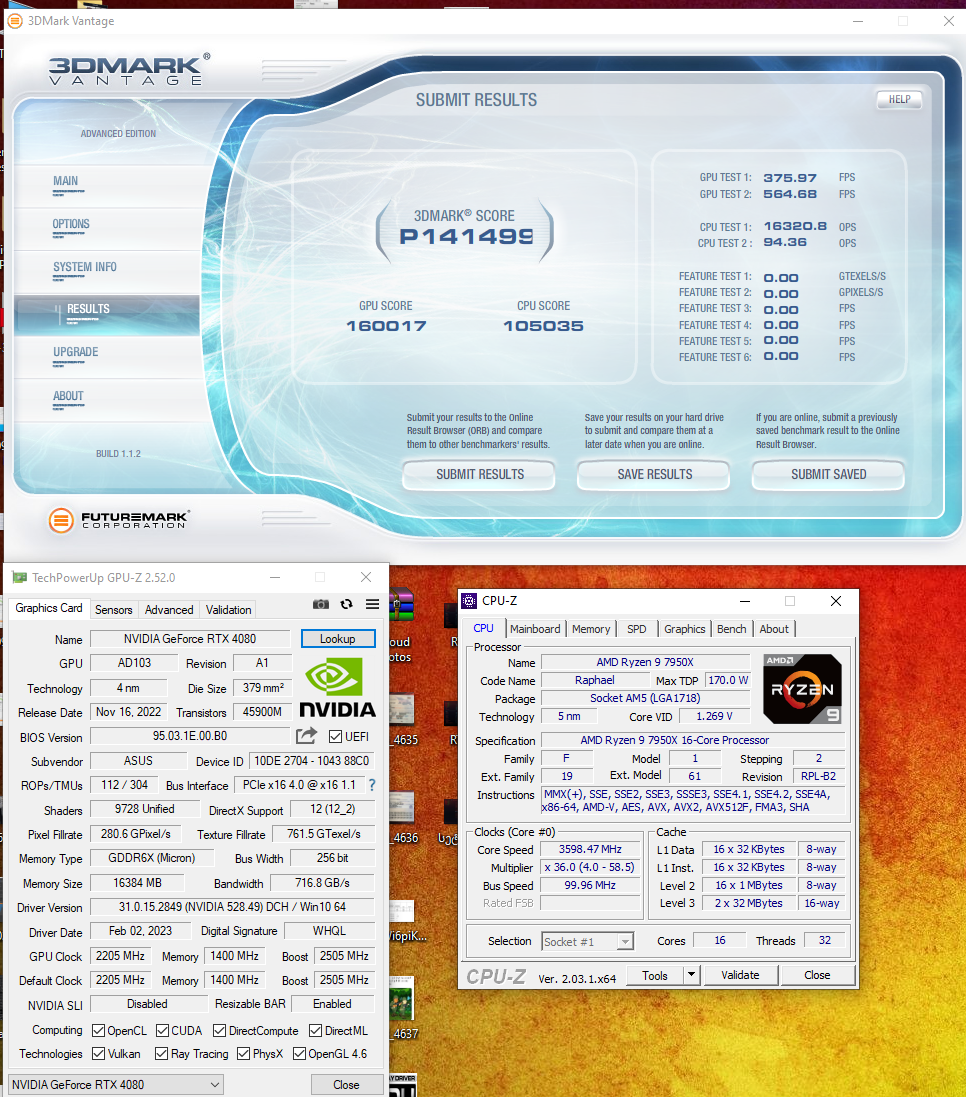Click the GPU name field NVIDIA GeForce RTX 4080
Screen dimensions: 966x1097
tap(190, 639)
